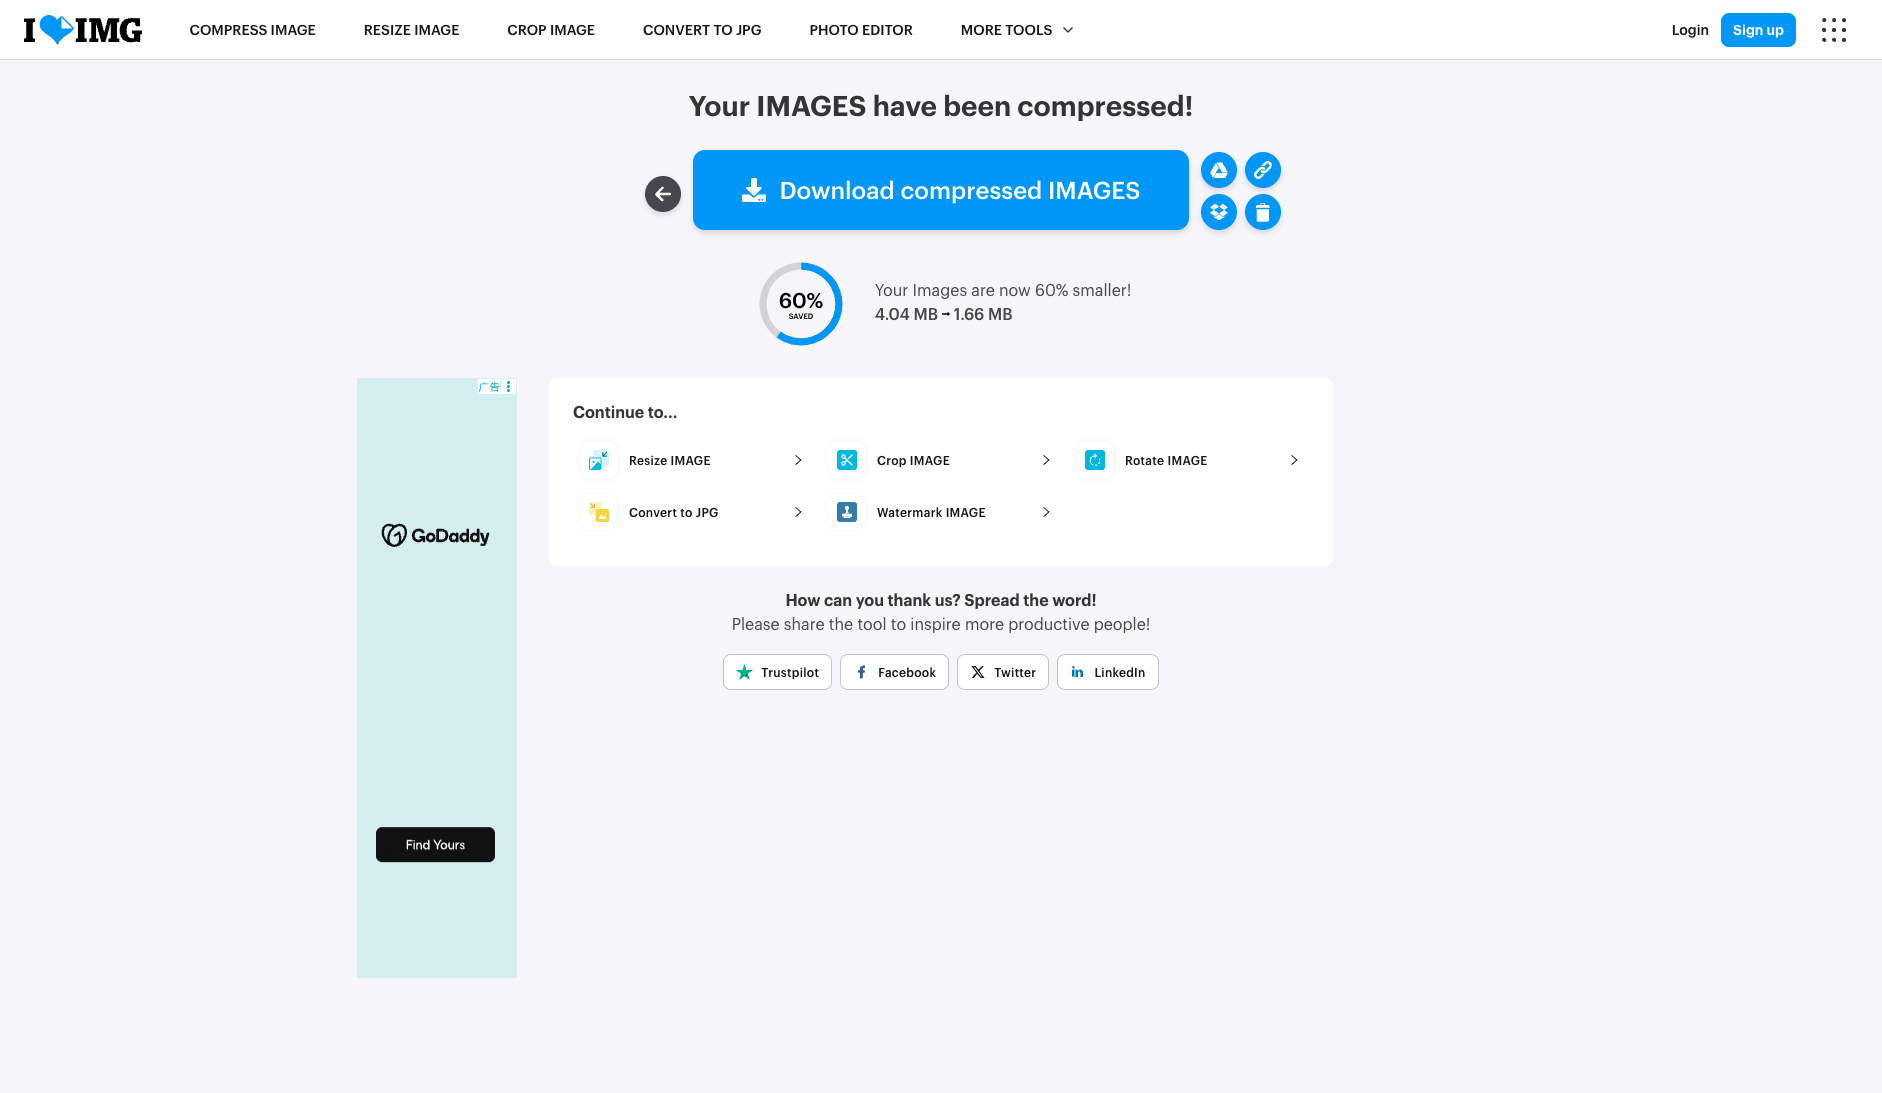Click the Login link
The image size is (1882, 1093).
pos(1690,30)
